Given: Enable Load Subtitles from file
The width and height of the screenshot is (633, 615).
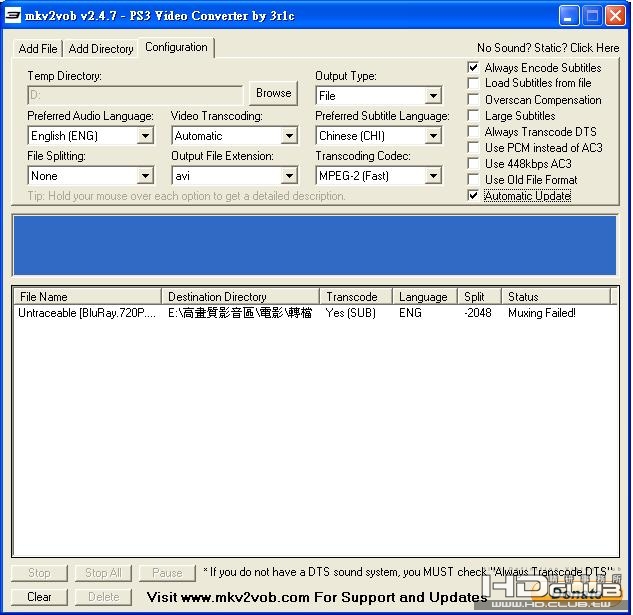Looking at the screenshot, I should click(x=473, y=83).
